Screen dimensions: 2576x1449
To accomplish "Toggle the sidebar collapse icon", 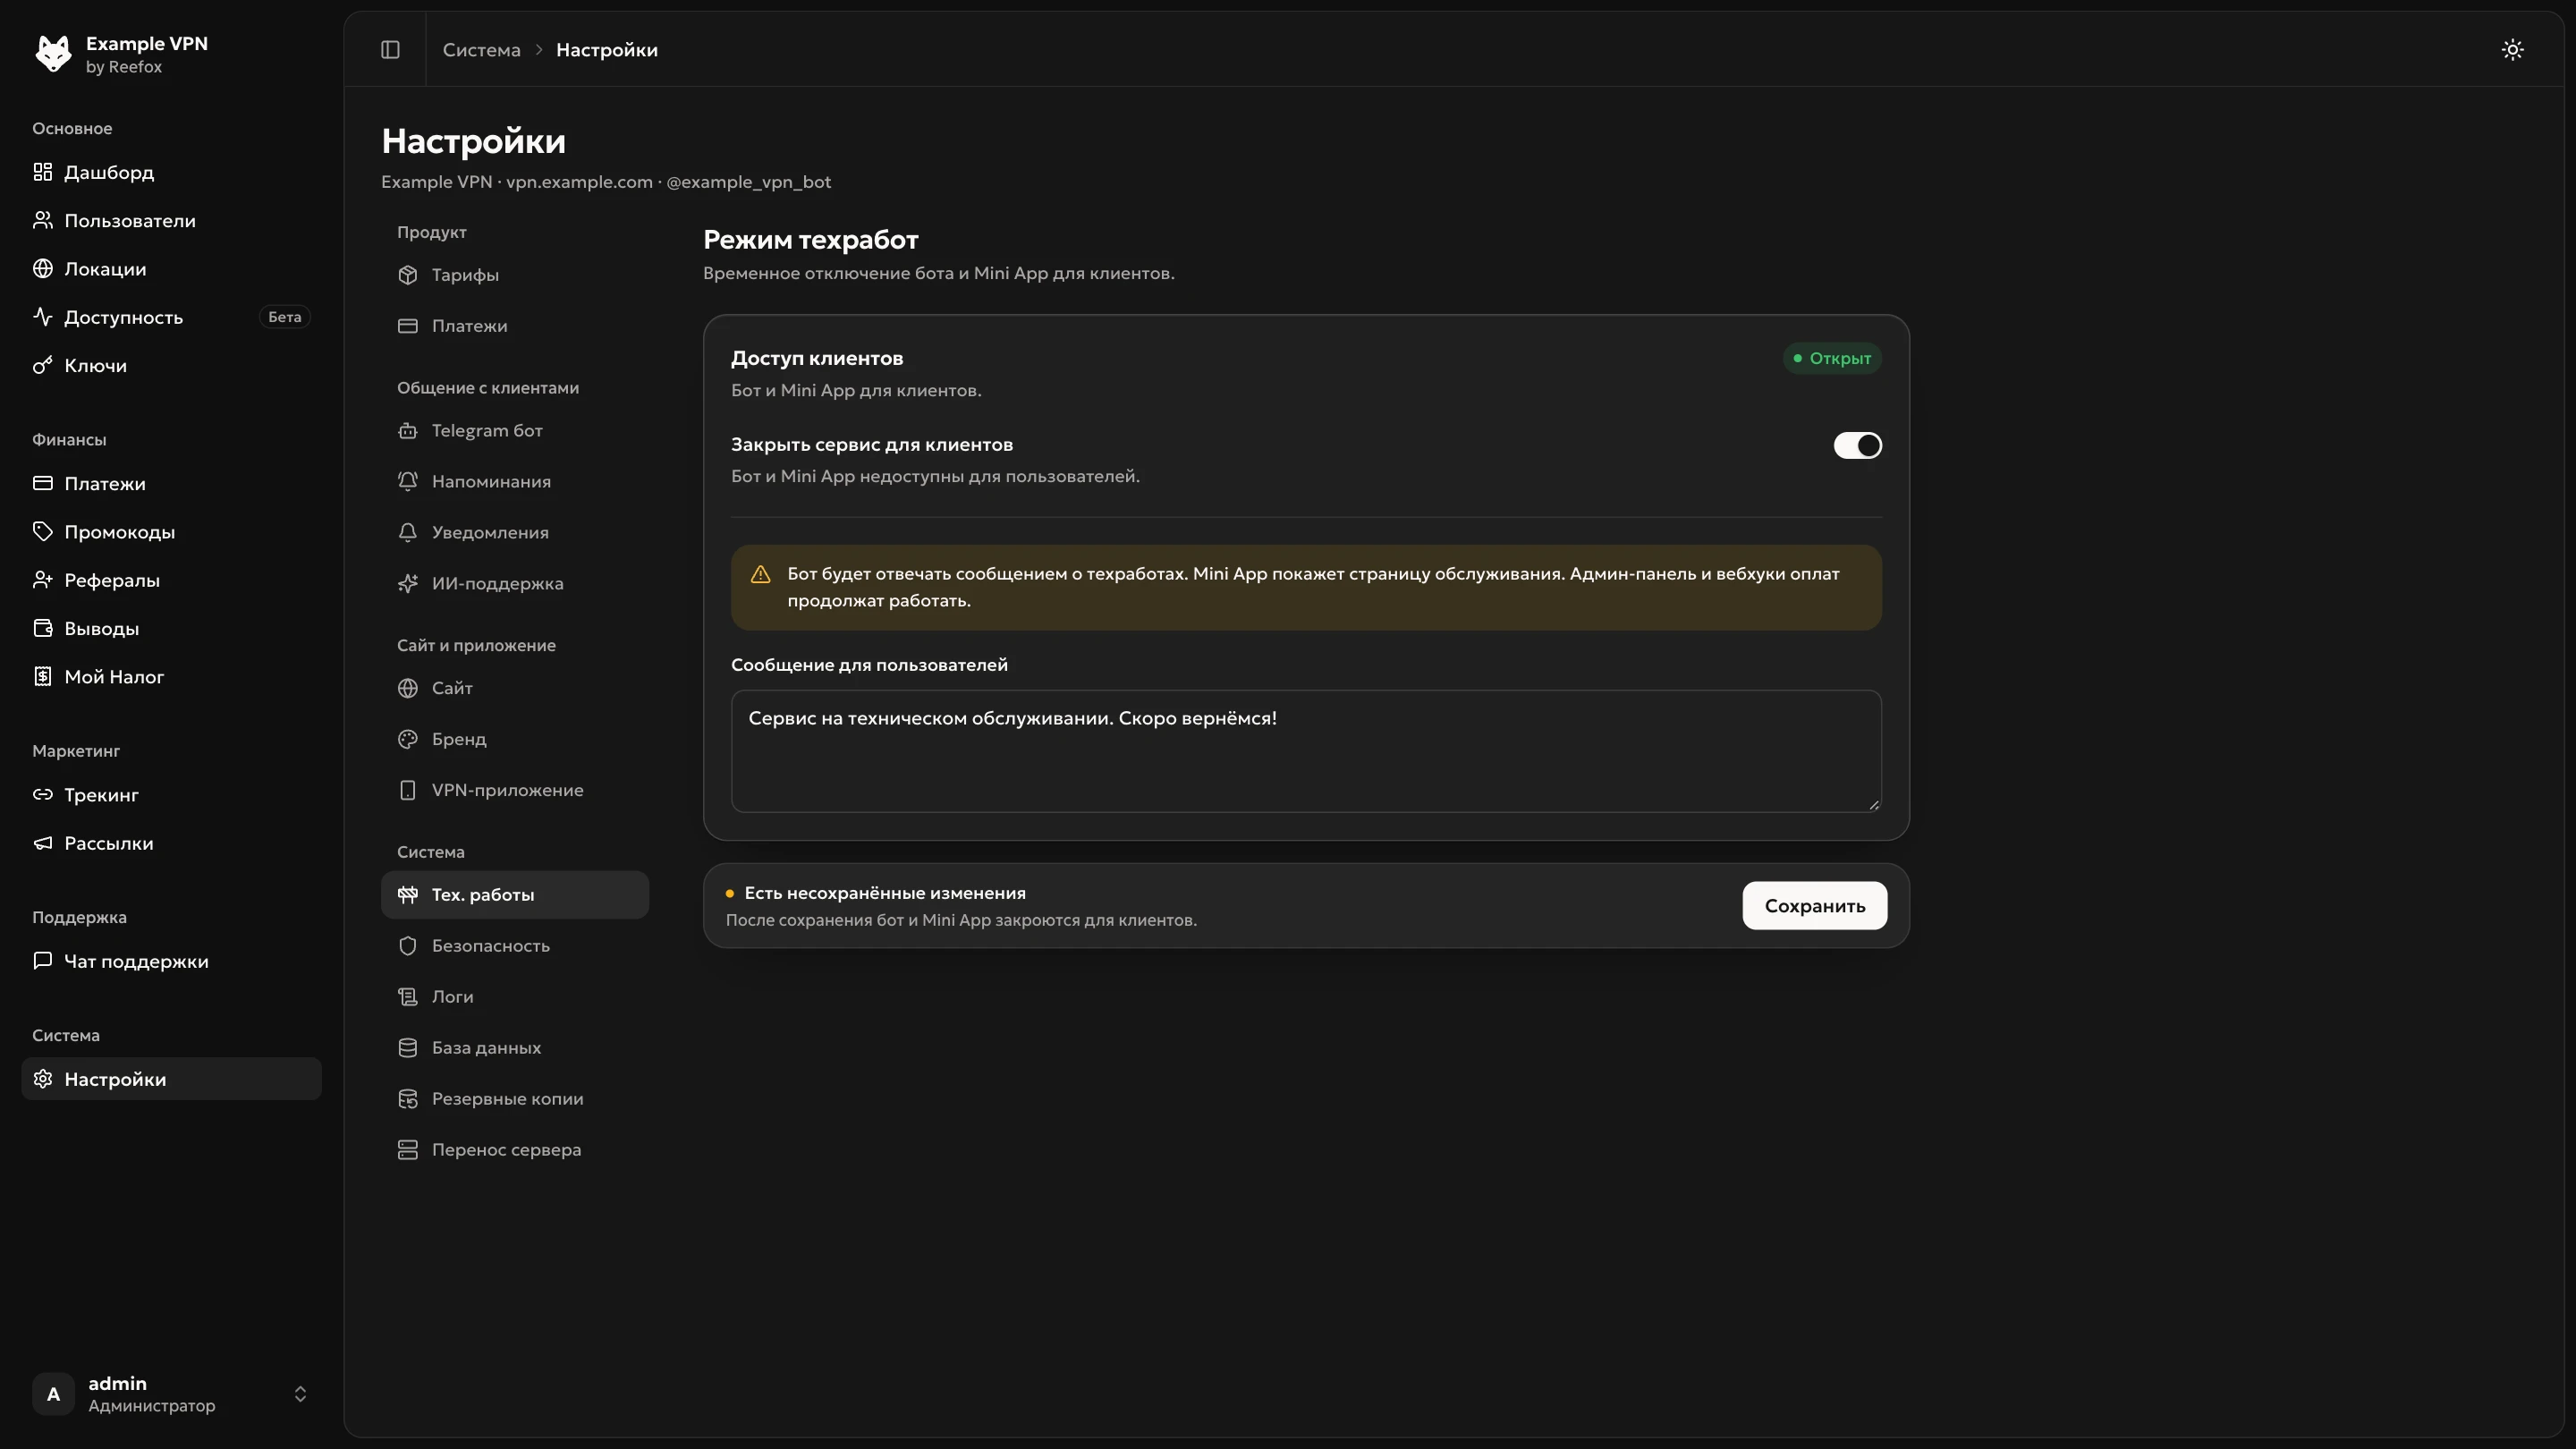I will 390,50.
